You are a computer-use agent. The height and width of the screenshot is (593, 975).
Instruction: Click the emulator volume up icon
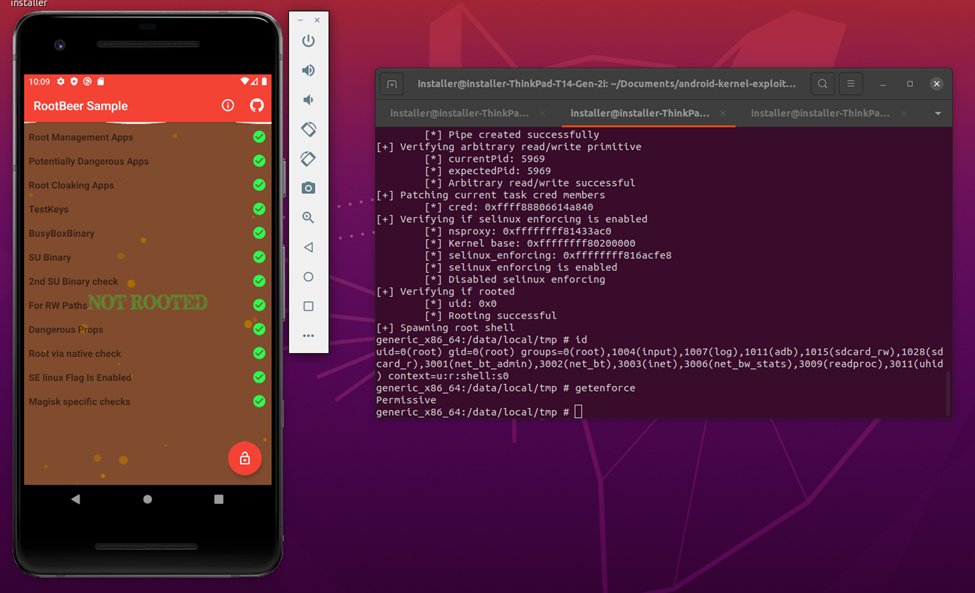point(308,70)
